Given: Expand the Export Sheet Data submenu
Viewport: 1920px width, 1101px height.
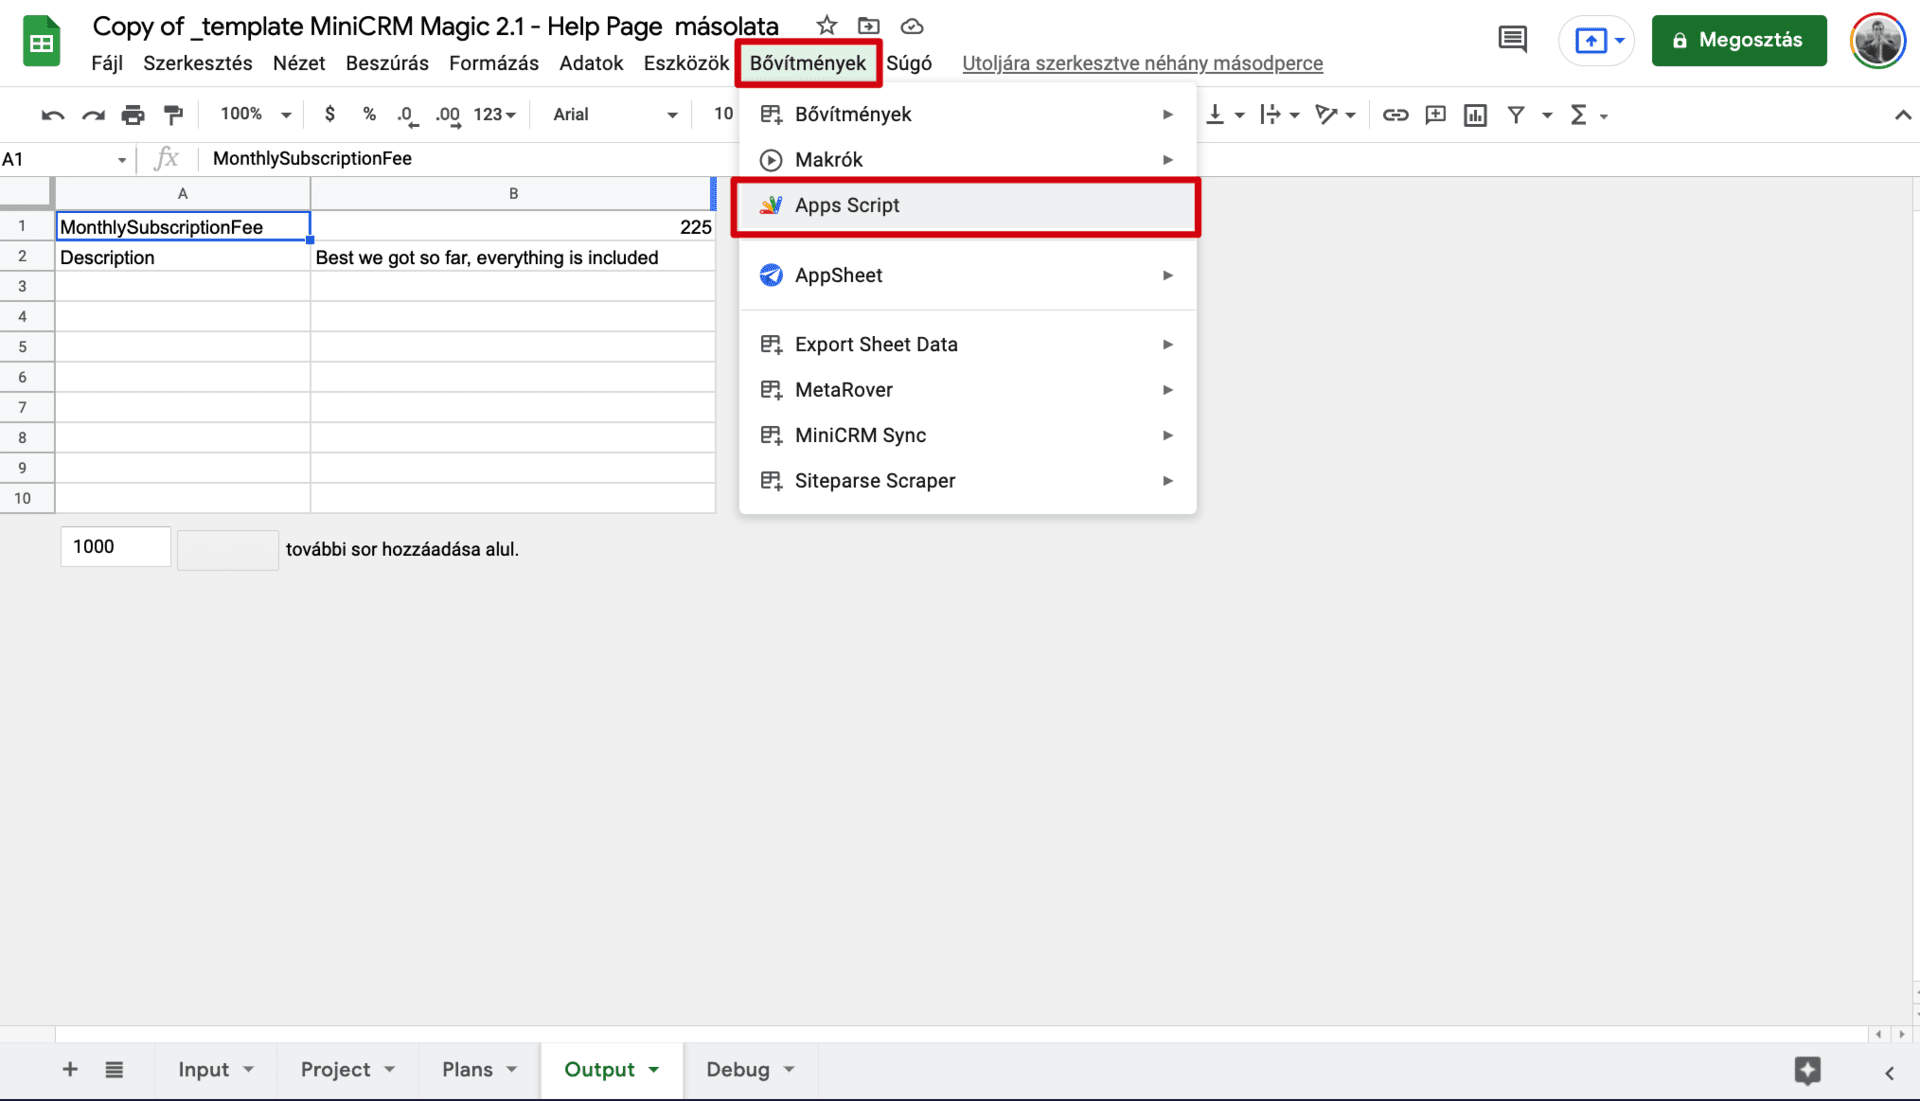Looking at the screenshot, I should point(966,345).
